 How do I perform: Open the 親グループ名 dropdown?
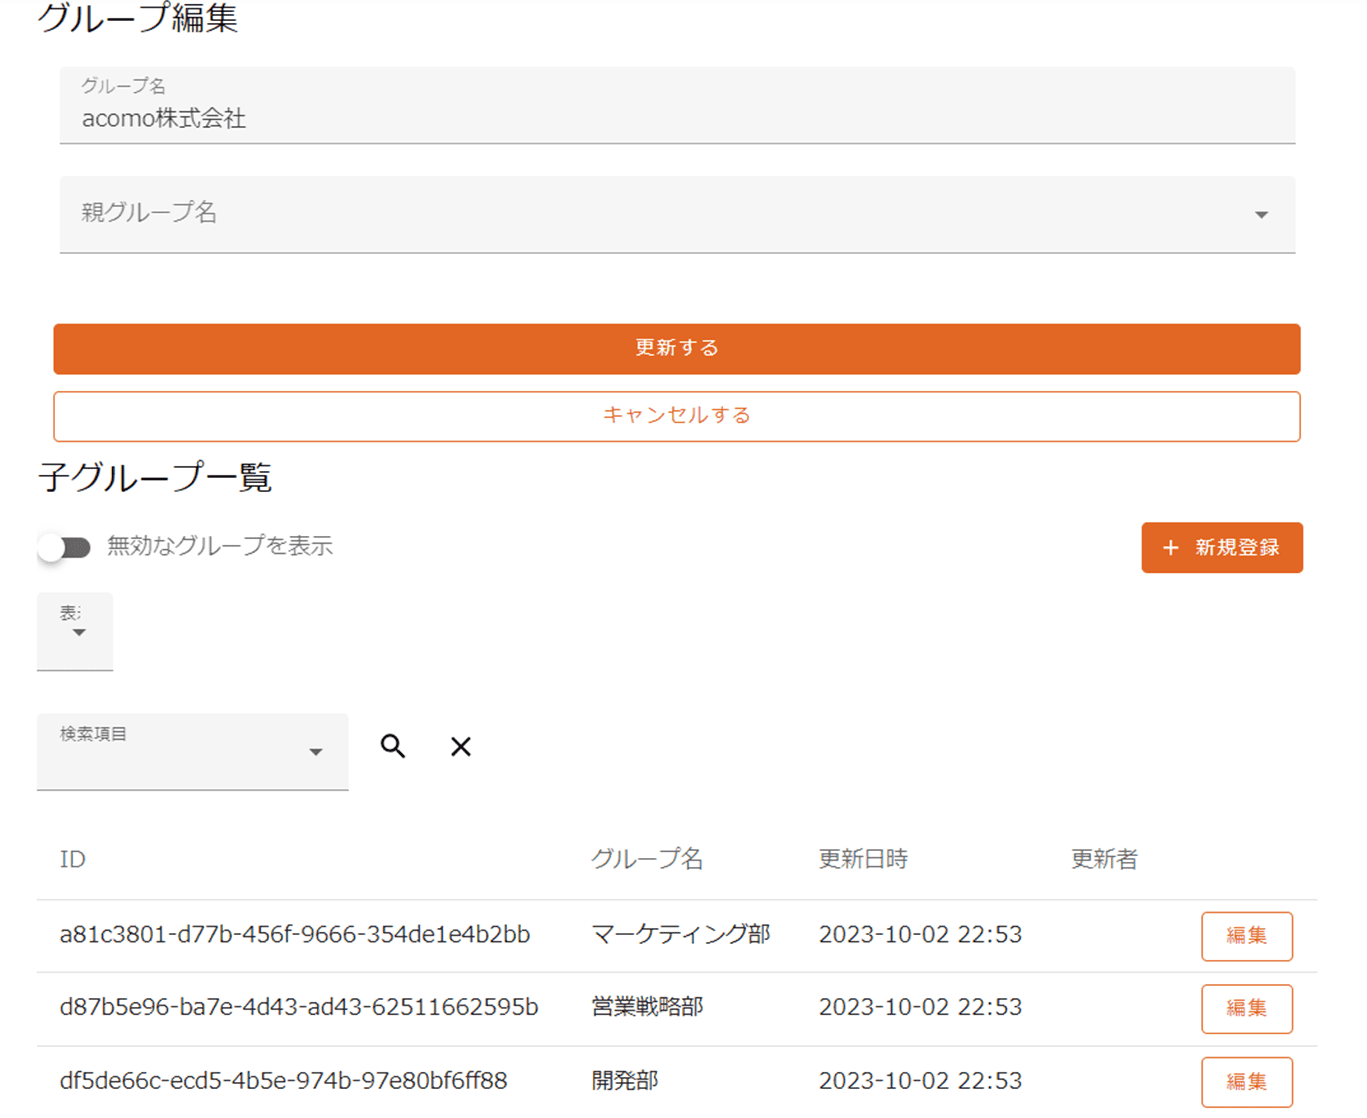677,214
